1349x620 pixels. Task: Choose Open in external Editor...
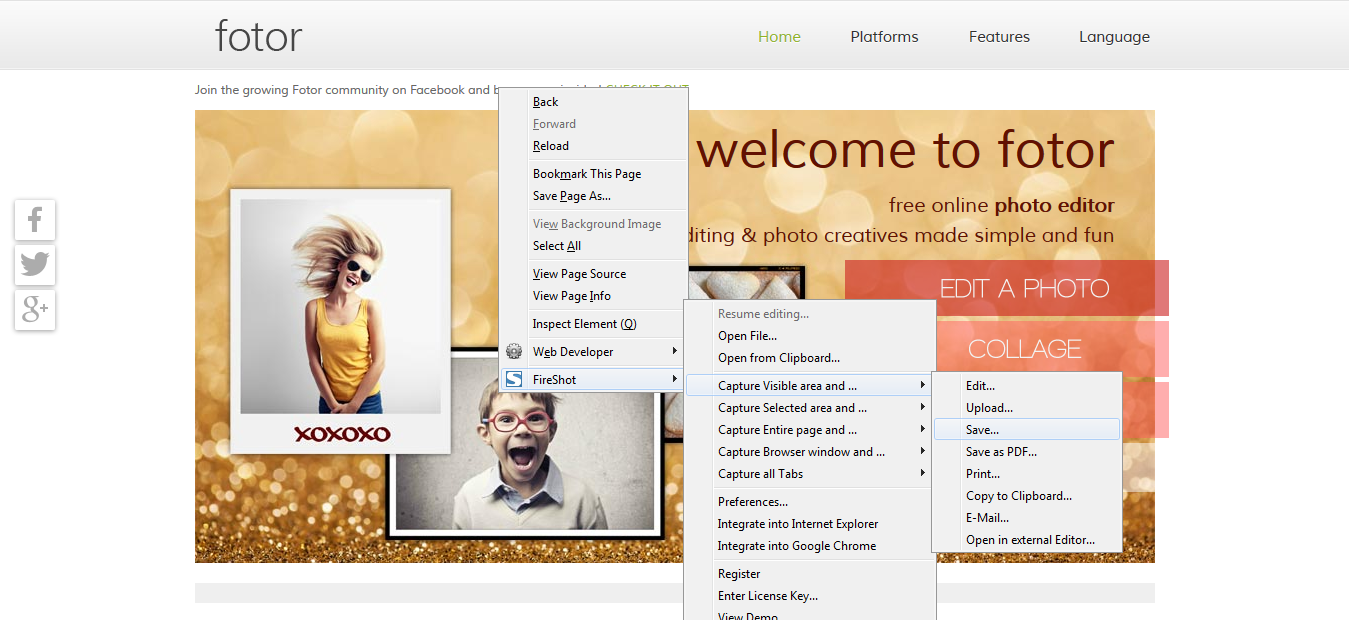(1027, 540)
